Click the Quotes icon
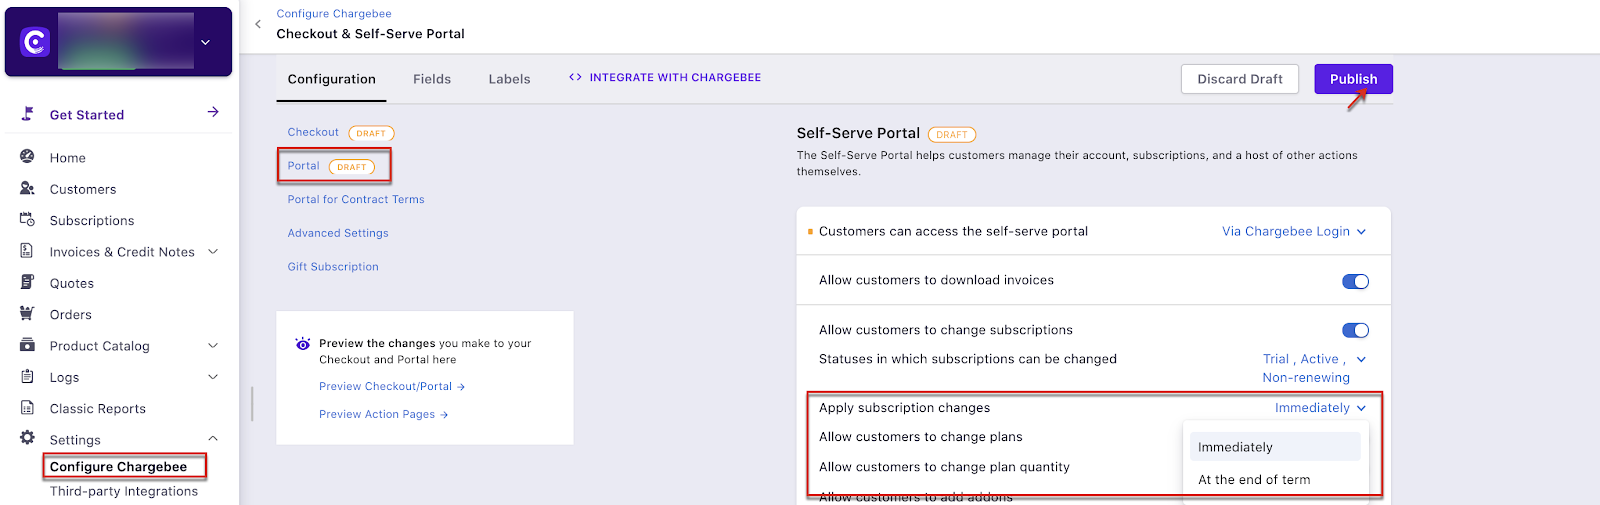The width and height of the screenshot is (1600, 505). point(27,282)
